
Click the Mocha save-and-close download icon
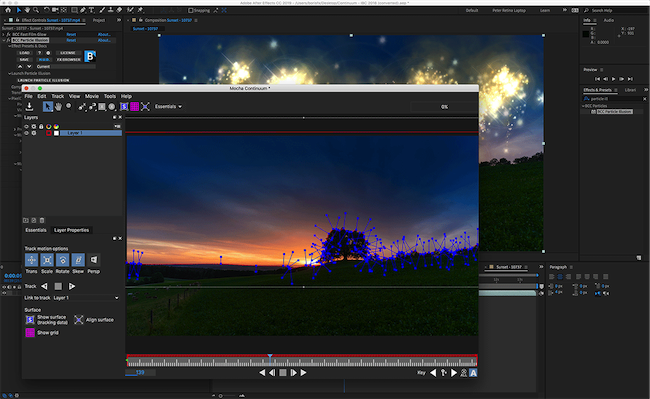pyautogui.click(x=29, y=106)
